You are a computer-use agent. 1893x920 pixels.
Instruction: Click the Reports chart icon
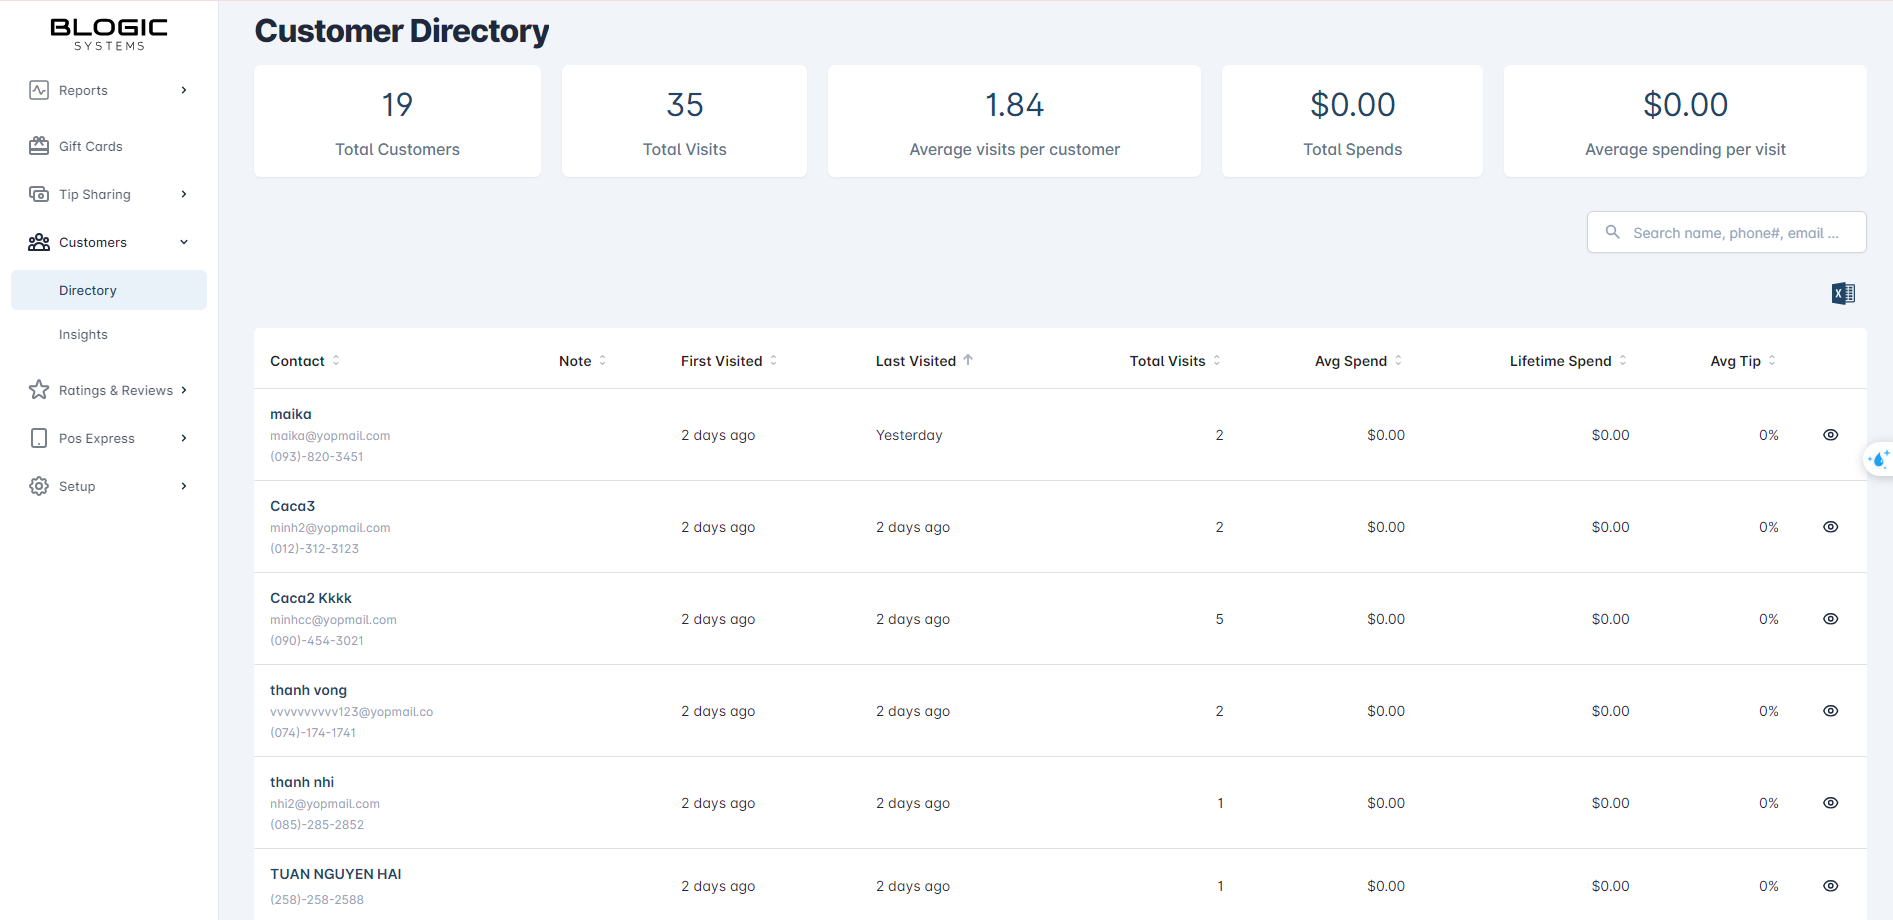(x=39, y=90)
